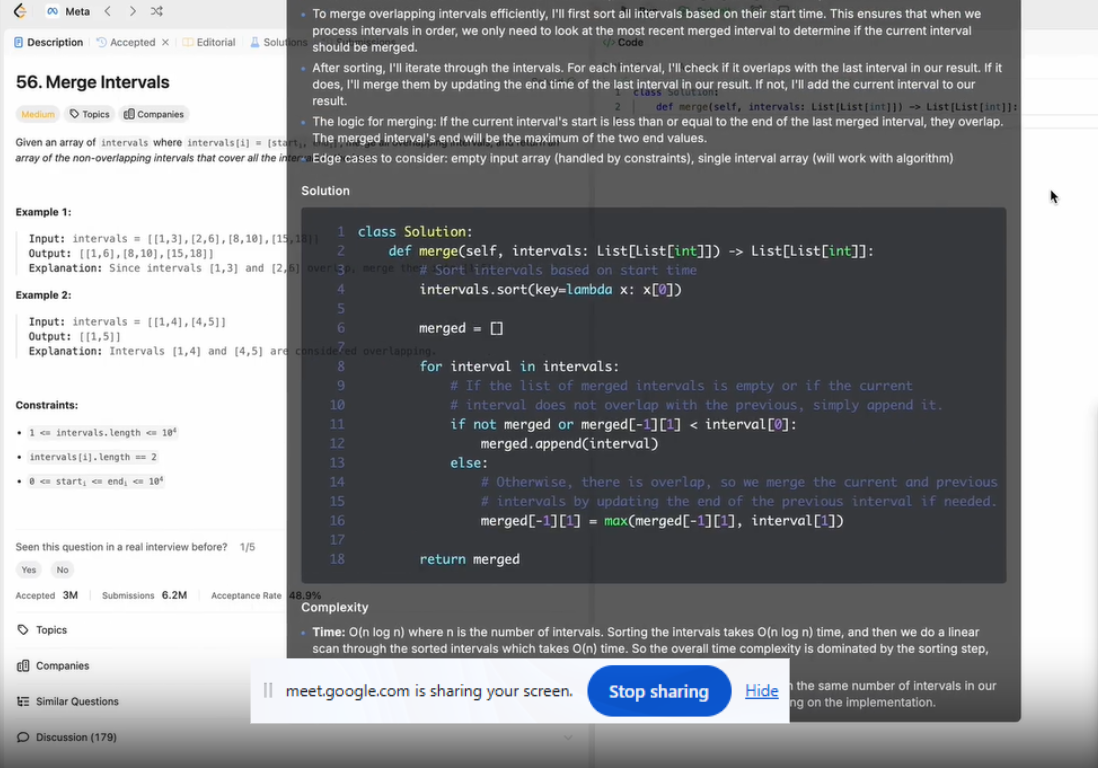Click the 'return merged' code line
1098x768 pixels.
(469, 559)
